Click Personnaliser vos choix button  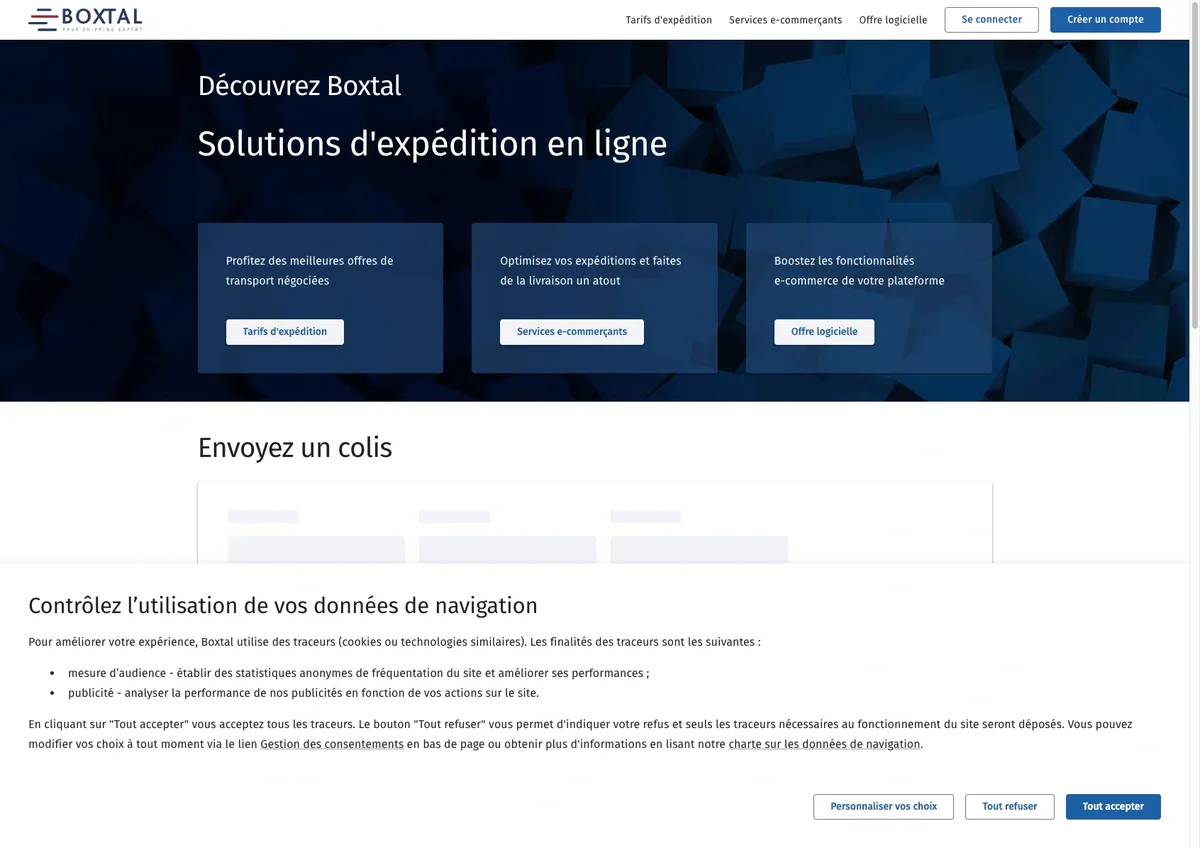(x=883, y=806)
